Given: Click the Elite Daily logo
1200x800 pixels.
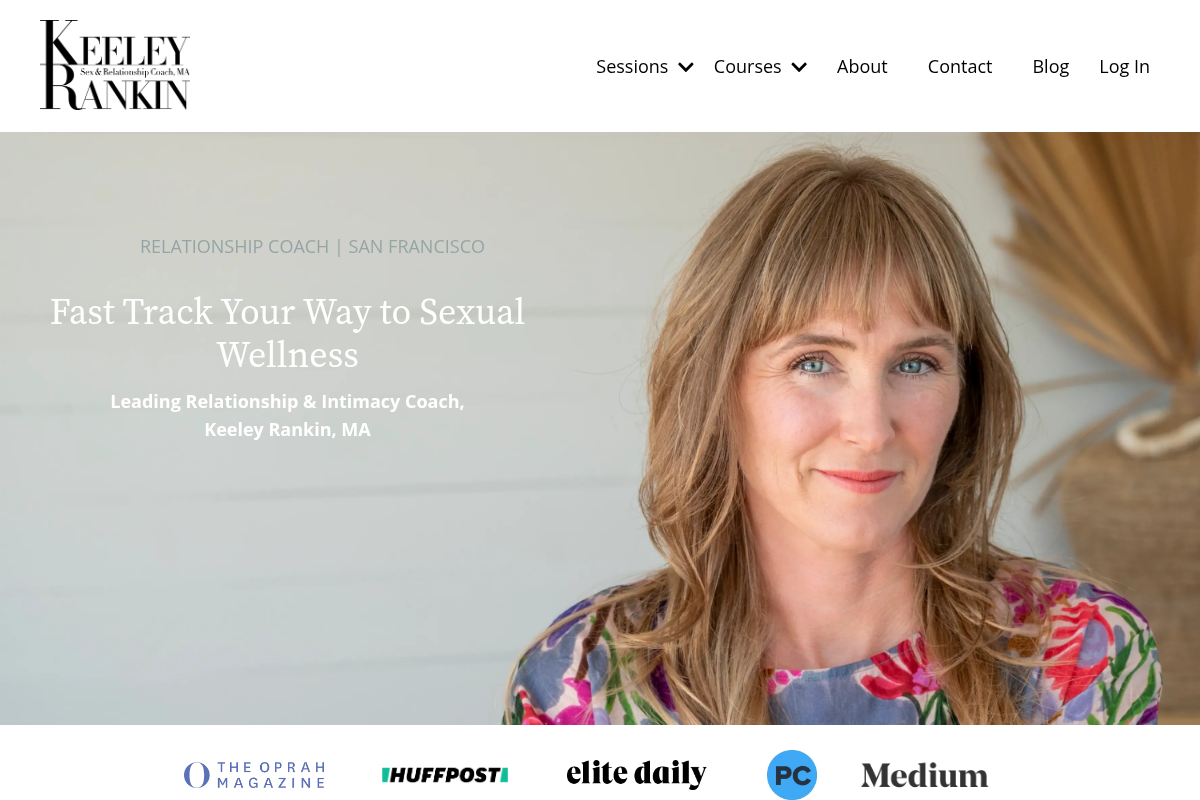Looking at the screenshot, I should point(636,774).
